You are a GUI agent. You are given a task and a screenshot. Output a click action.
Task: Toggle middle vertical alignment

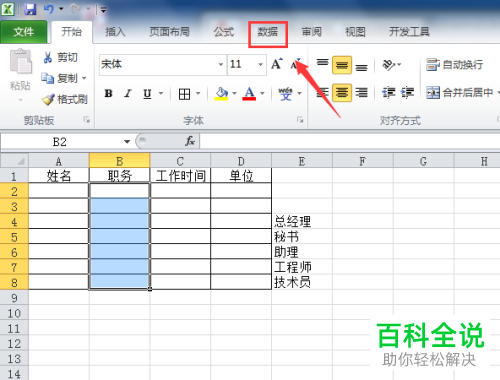(x=342, y=65)
